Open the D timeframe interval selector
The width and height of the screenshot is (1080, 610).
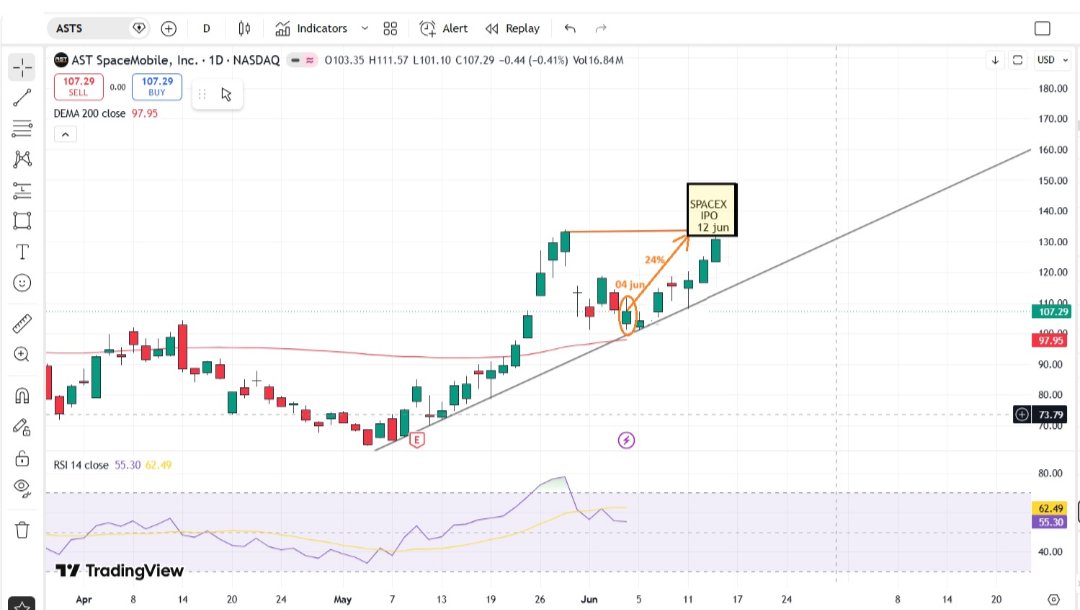click(207, 28)
